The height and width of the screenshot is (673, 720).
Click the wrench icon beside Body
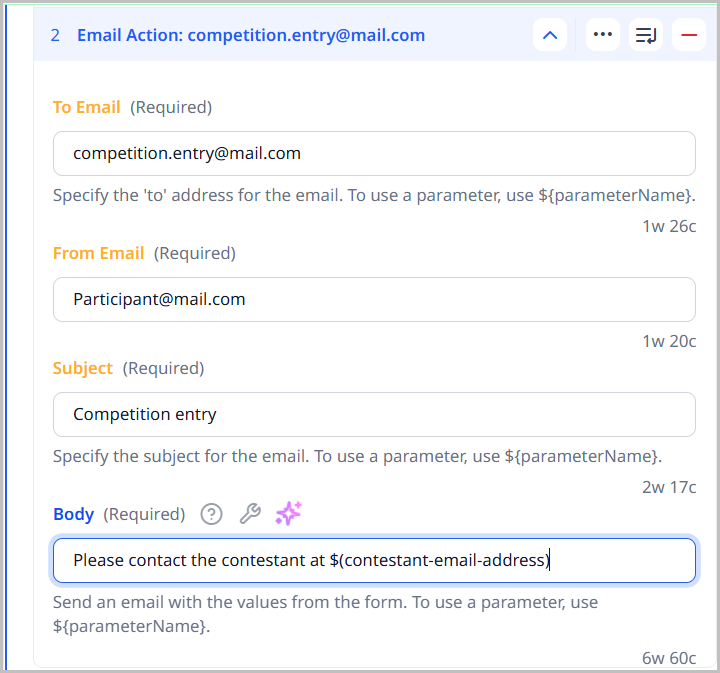tap(250, 514)
